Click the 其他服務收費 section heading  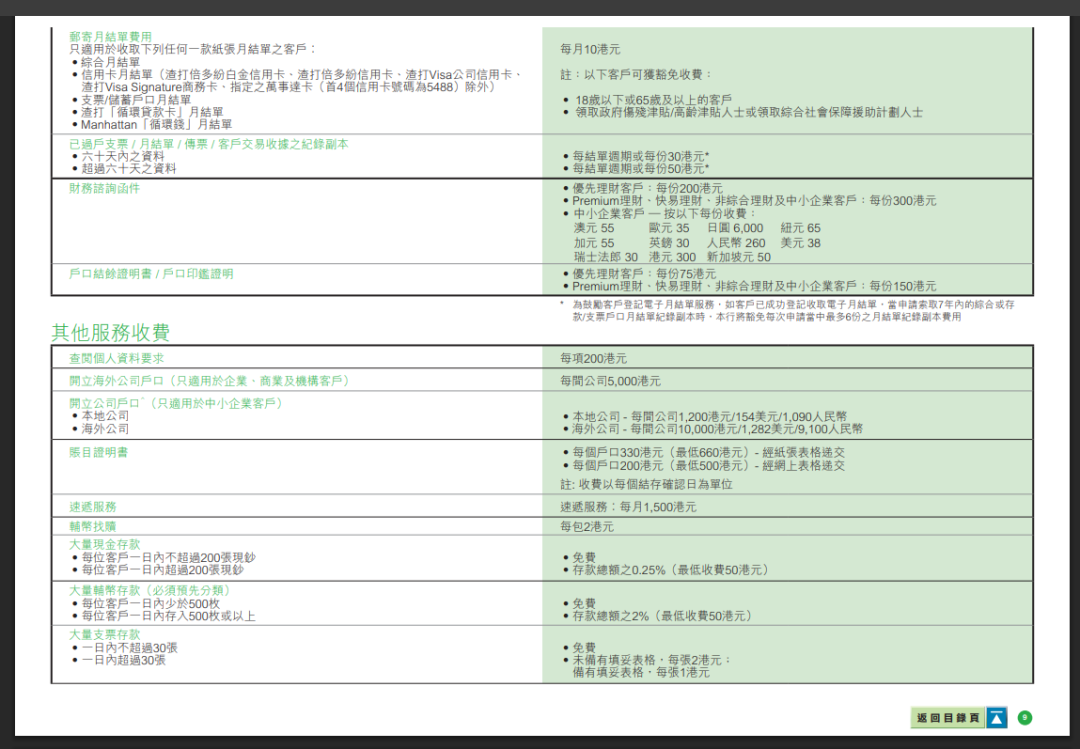point(110,333)
